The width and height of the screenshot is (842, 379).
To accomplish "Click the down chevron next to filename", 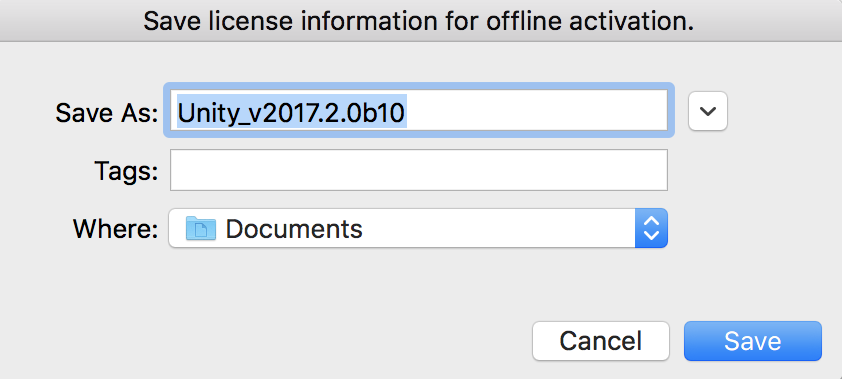I will (708, 111).
